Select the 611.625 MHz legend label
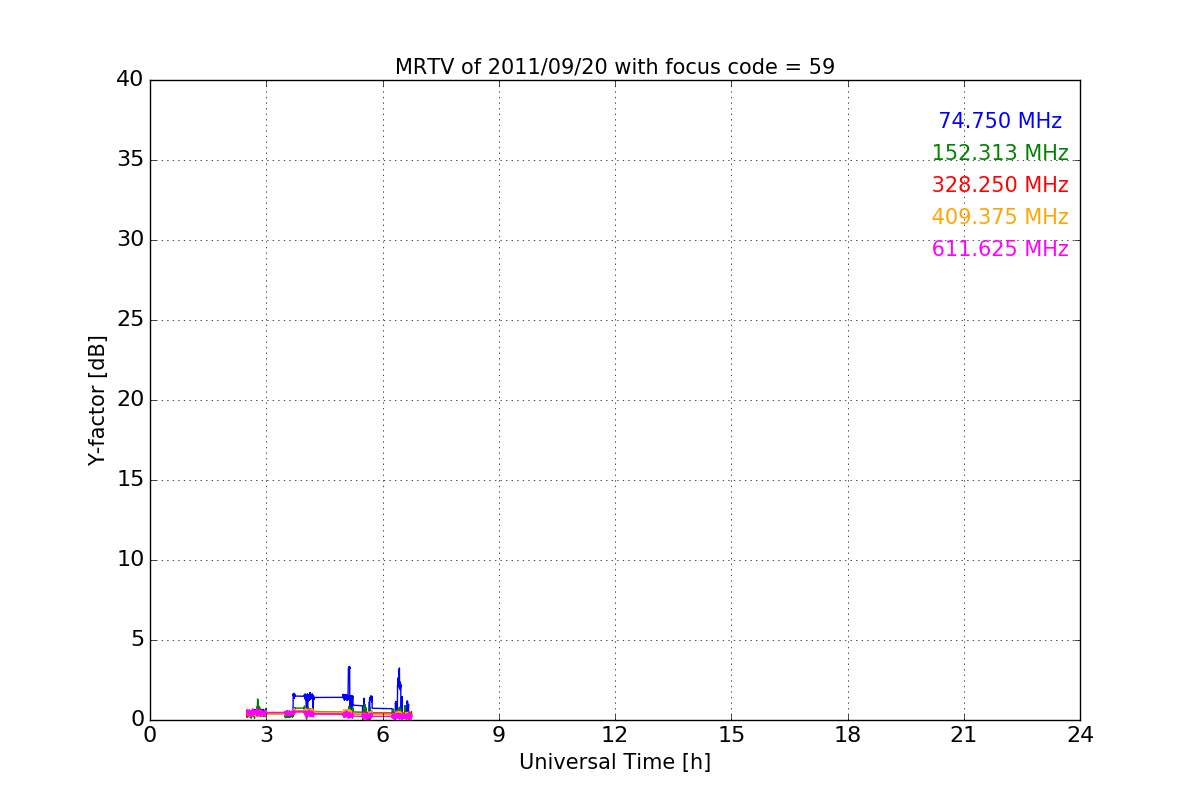1200x800 pixels. point(1000,249)
